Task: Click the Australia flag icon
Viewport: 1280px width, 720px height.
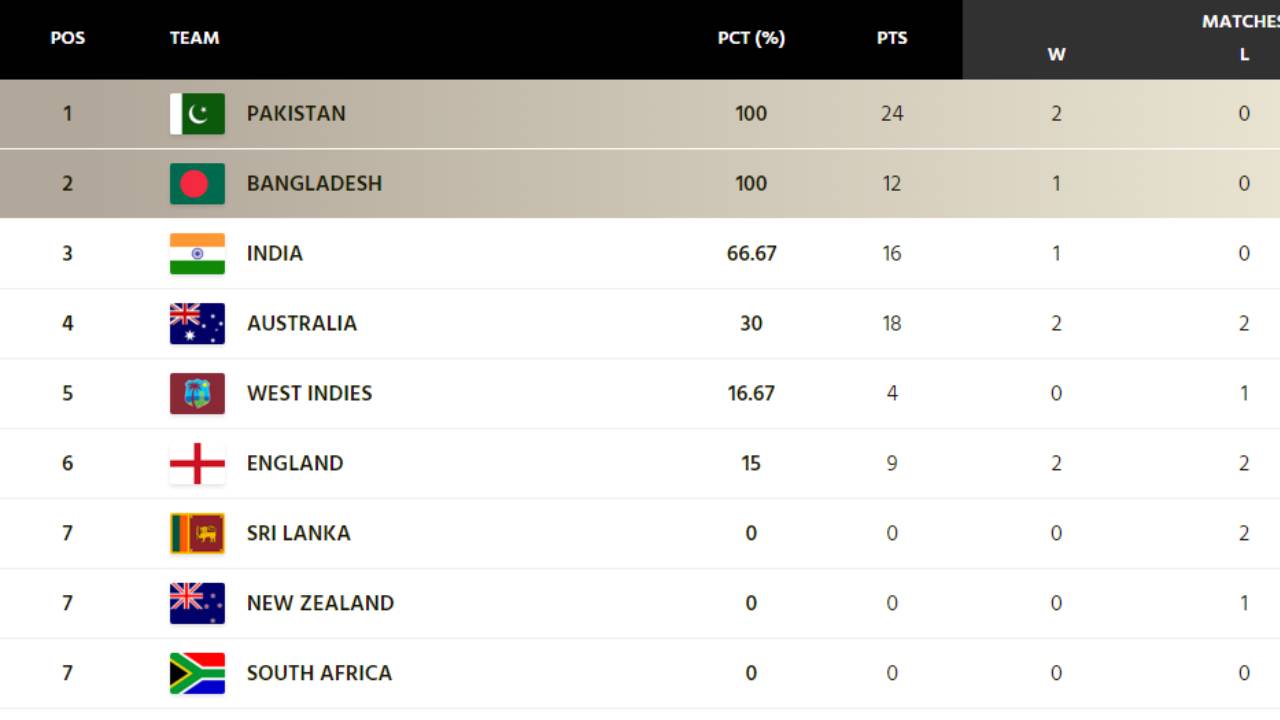Action: [197, 323]
